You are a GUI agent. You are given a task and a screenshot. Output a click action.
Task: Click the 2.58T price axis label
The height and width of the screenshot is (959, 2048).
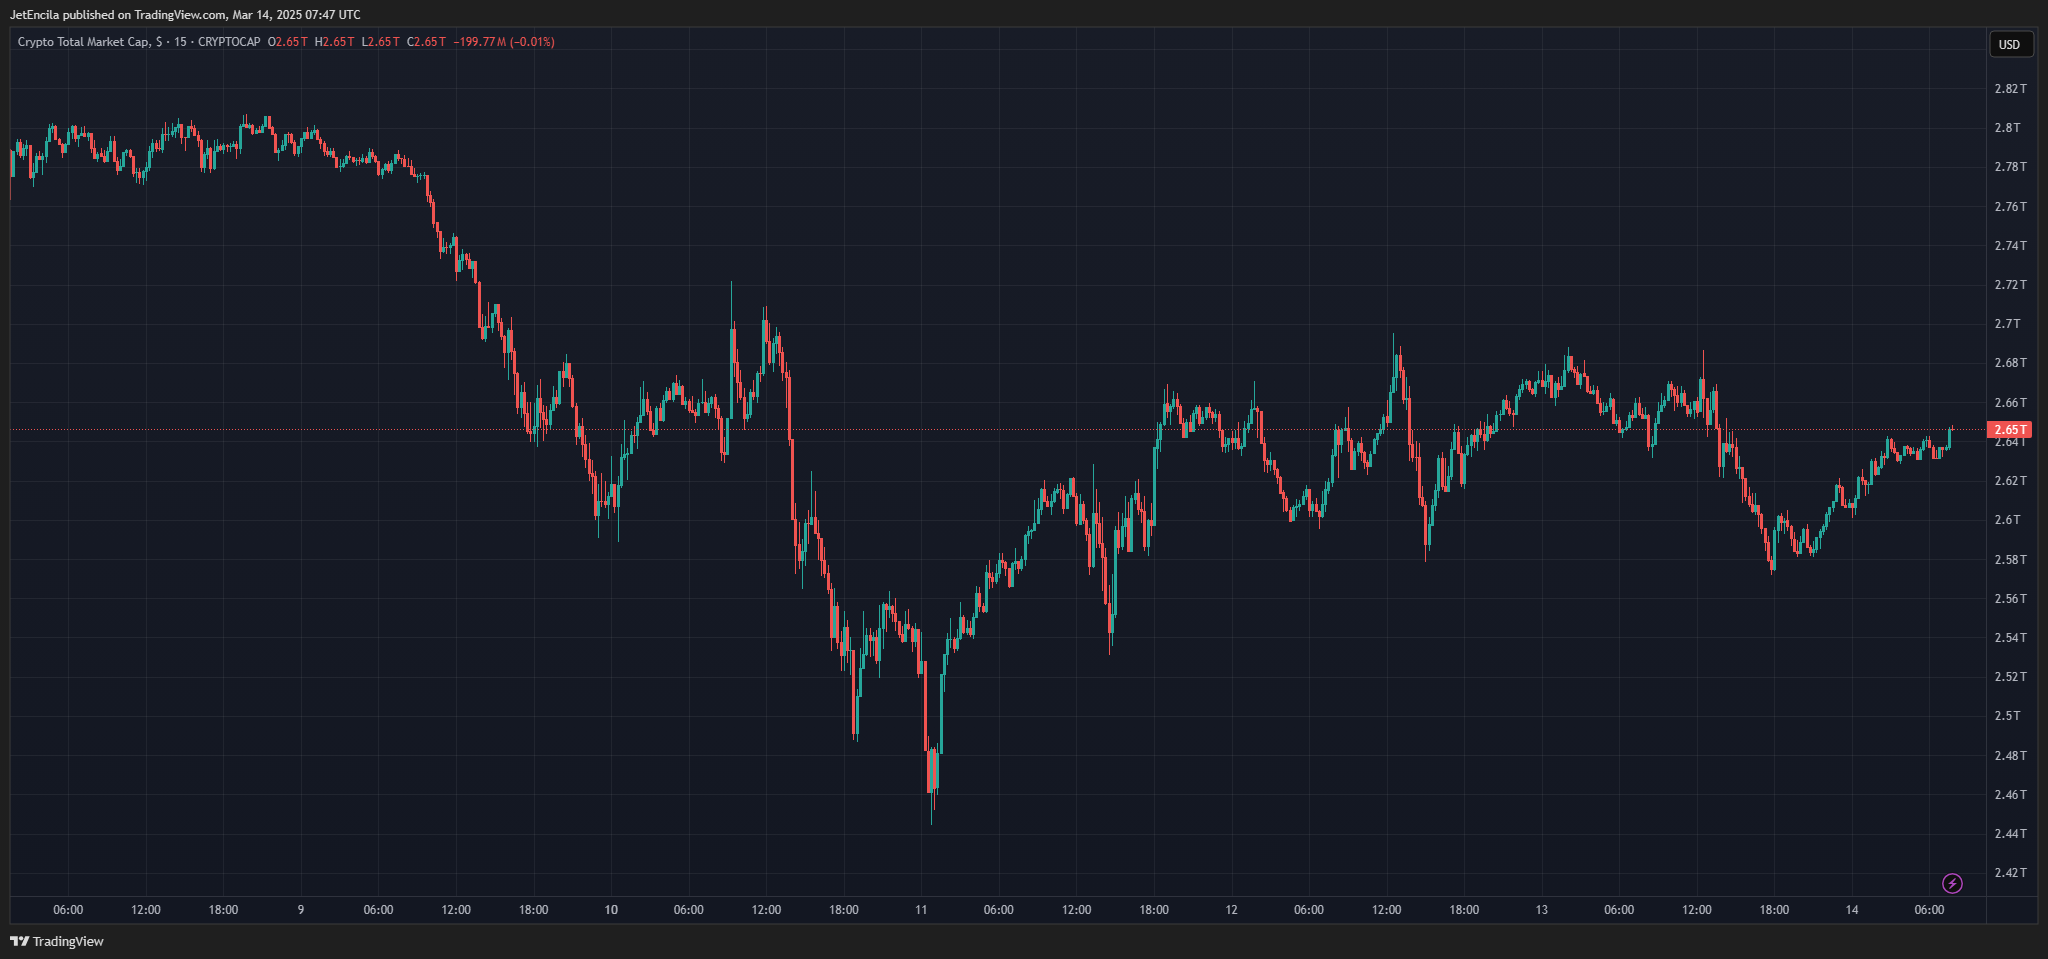[2010, 560]
